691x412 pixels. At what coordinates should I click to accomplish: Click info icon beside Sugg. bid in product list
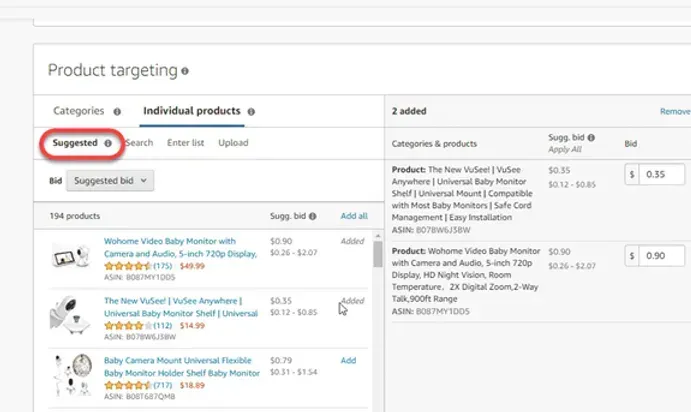(x=312, y=216)
